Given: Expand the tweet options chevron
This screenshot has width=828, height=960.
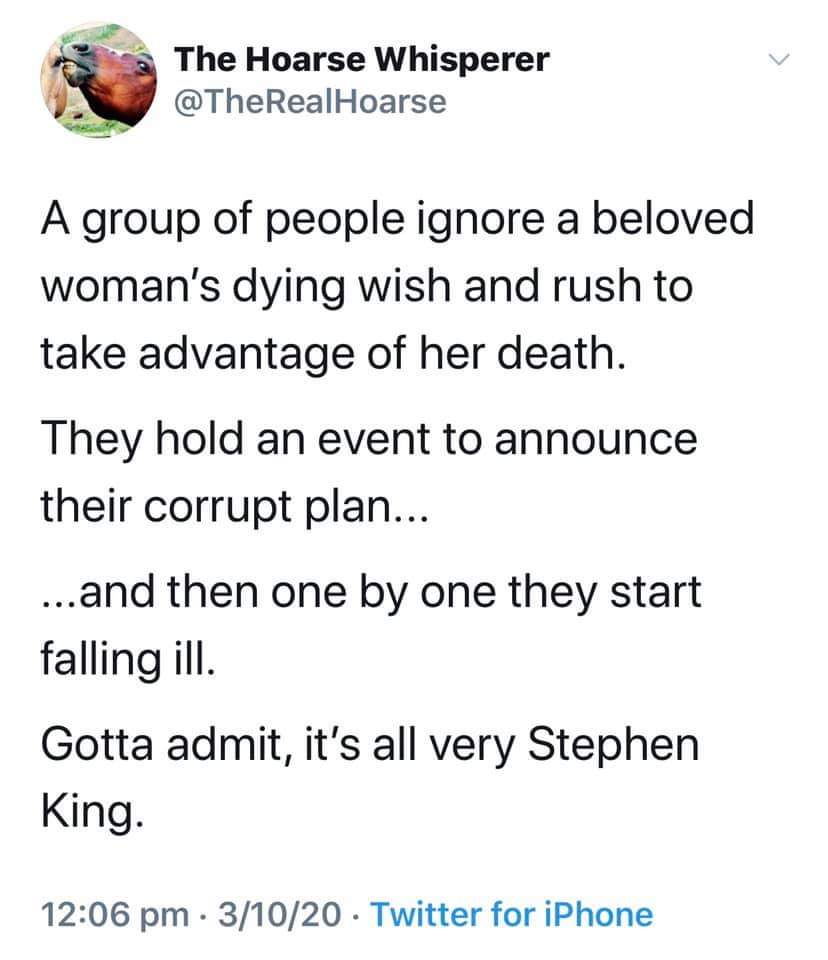Looking at the screenshot, I should (x=780, y=61).
